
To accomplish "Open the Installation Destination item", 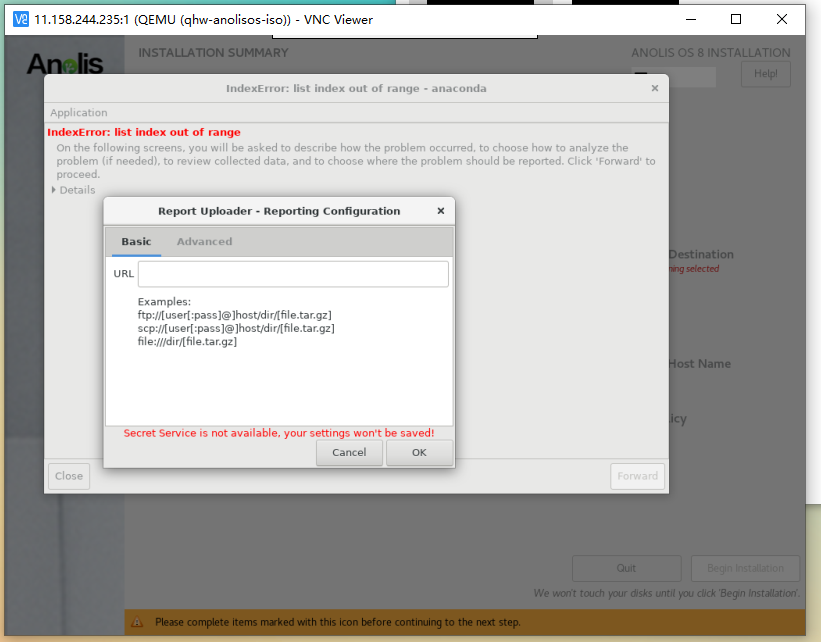I will pos(700,255).
